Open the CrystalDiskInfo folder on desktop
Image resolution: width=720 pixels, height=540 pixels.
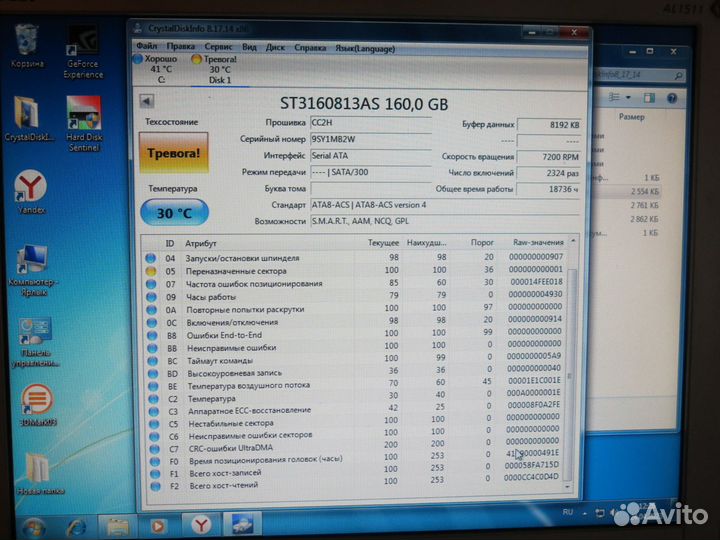click(28, 118)
